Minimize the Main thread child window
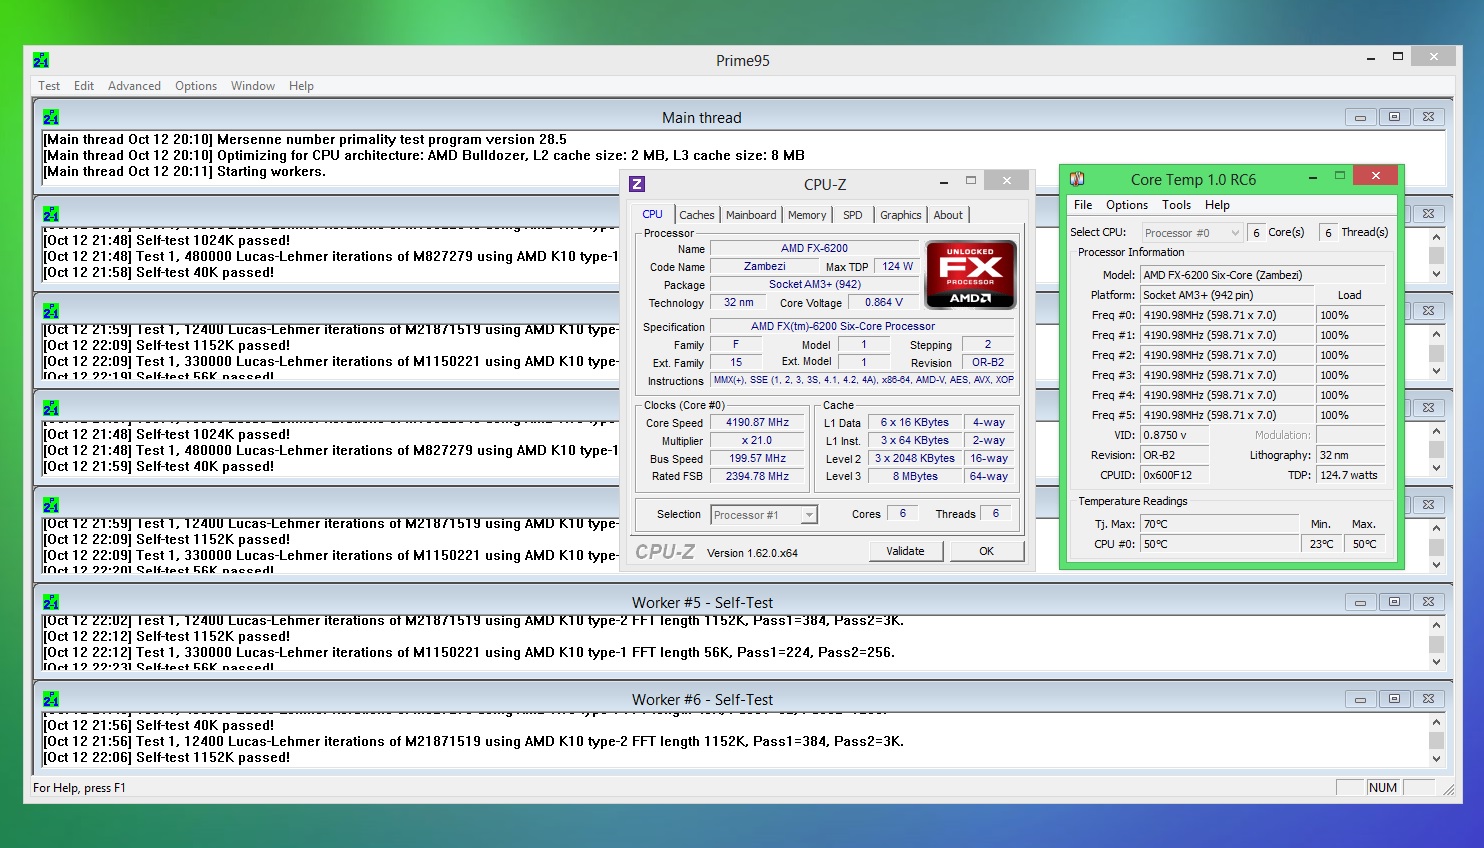Screen dimensions: 1484x848 tap(1360, 117)
